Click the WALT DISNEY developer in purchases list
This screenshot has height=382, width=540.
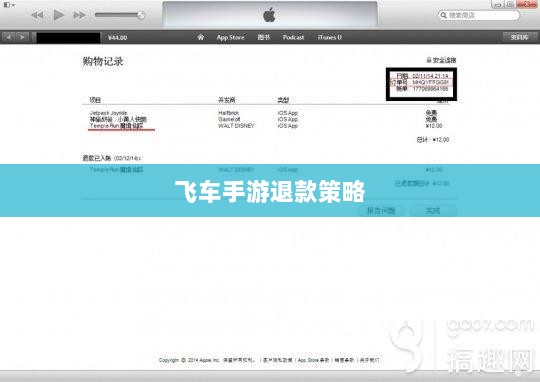tap(236, 126)
